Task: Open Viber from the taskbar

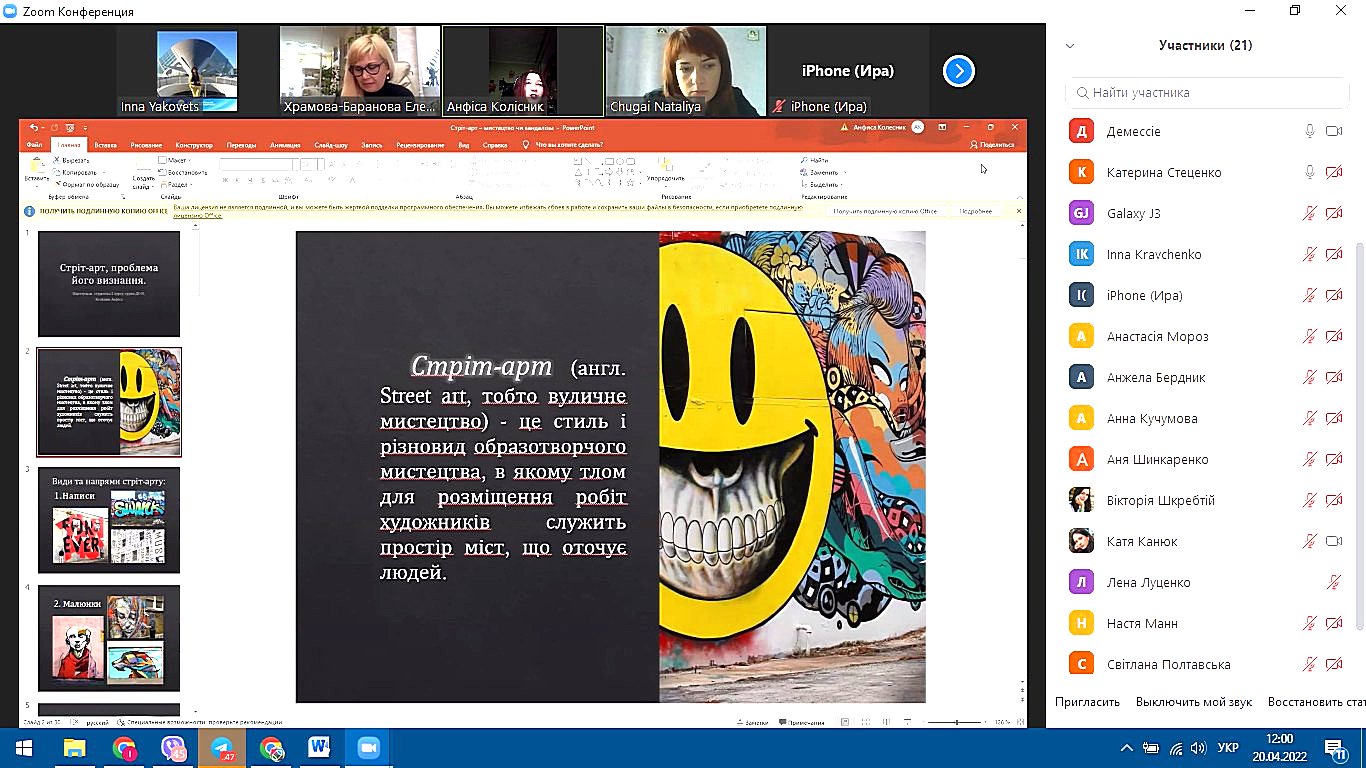Action: tap(173, 748)
